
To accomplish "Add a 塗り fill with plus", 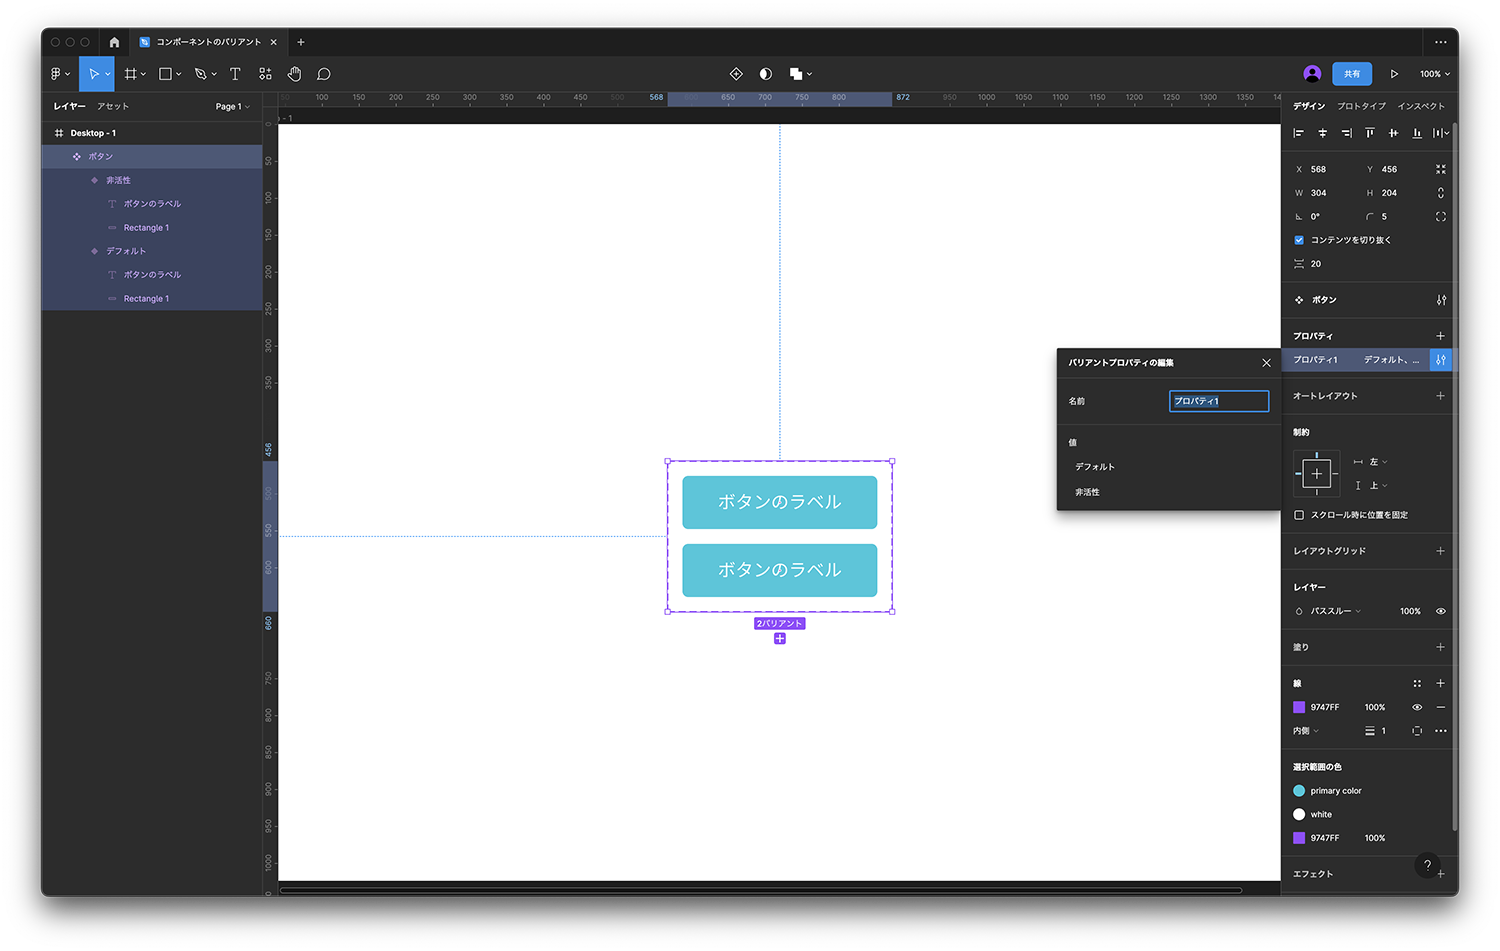I will pos(1441,647).
